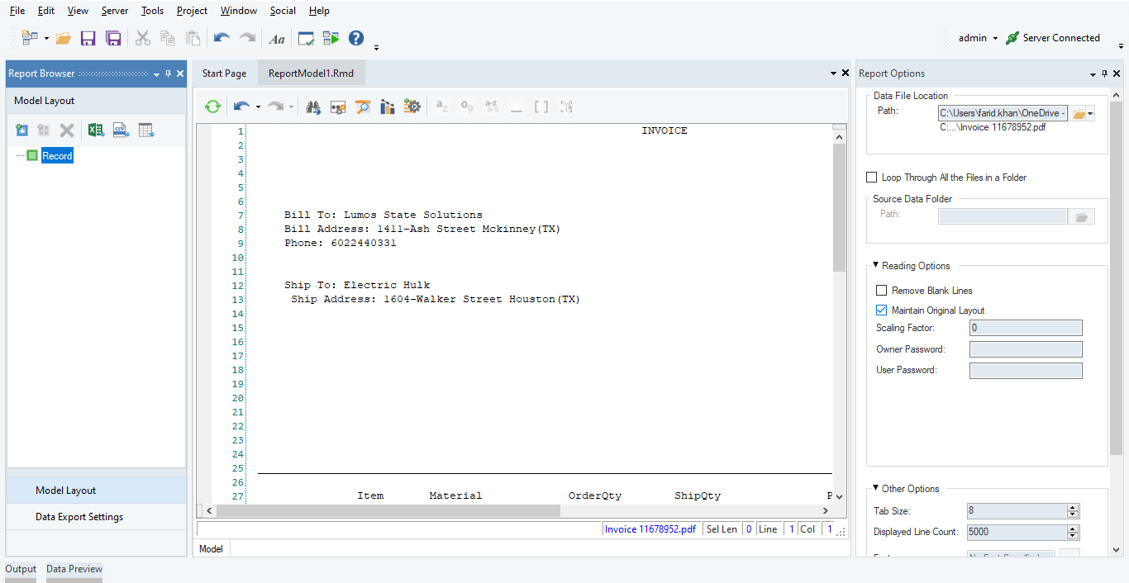Open the Help question mark icon
This screenshot has width=1129, height=583.
(356, 38)
